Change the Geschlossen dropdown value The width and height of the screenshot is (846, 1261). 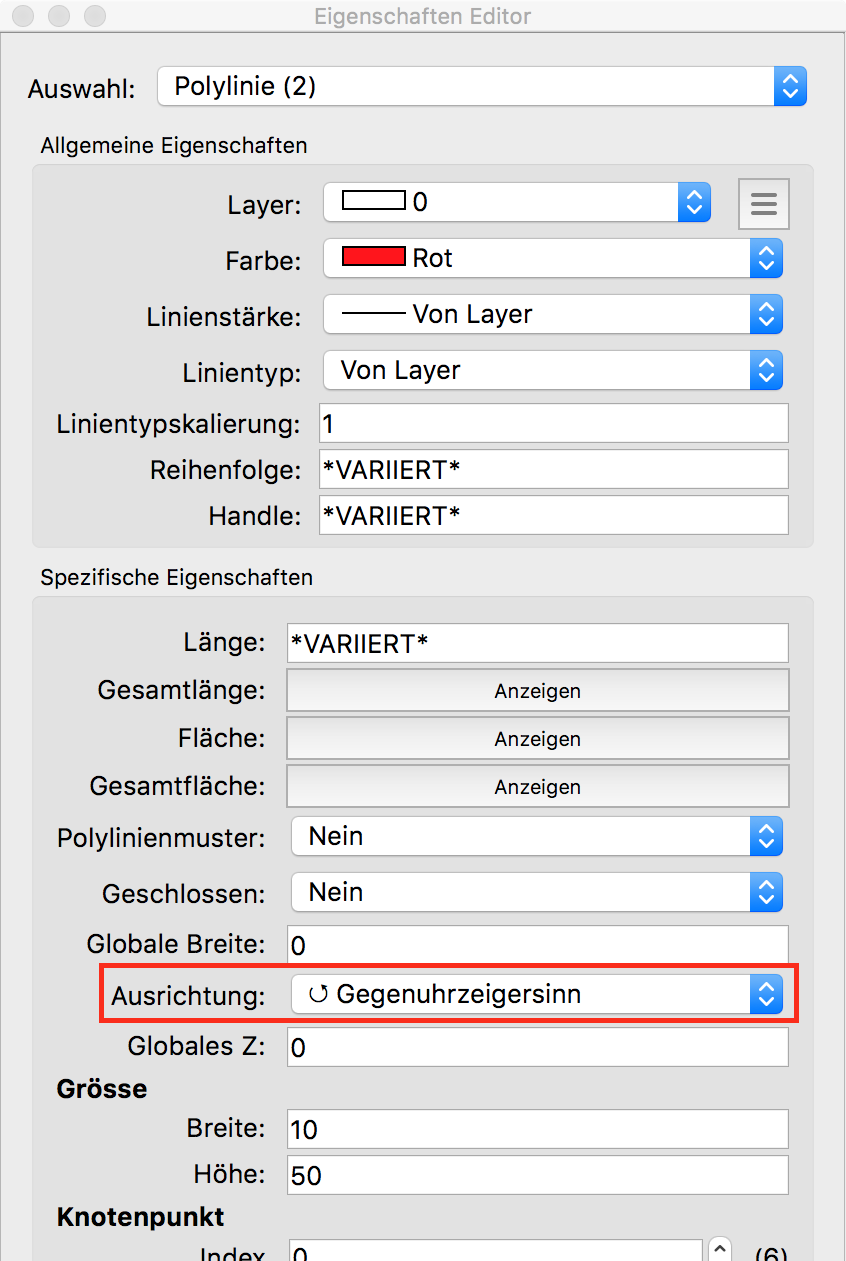536,892
